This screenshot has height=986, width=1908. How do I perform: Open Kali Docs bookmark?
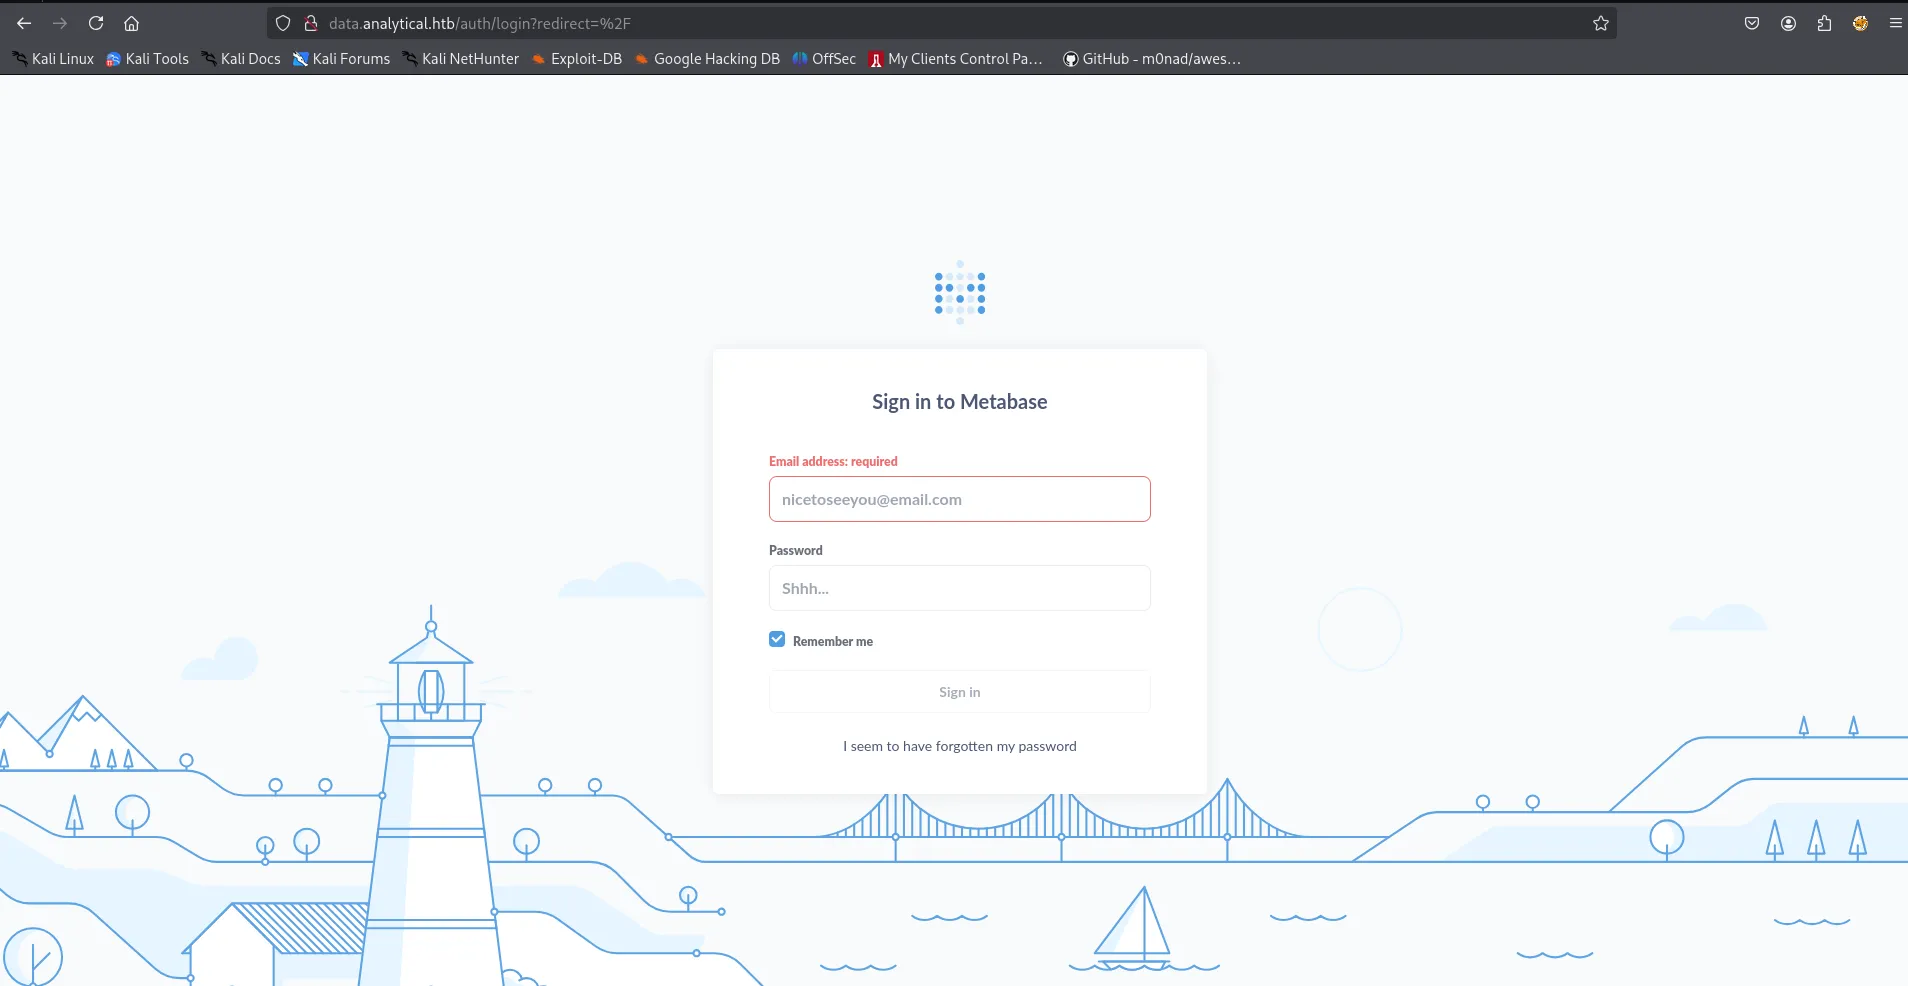tap(241, 59)
